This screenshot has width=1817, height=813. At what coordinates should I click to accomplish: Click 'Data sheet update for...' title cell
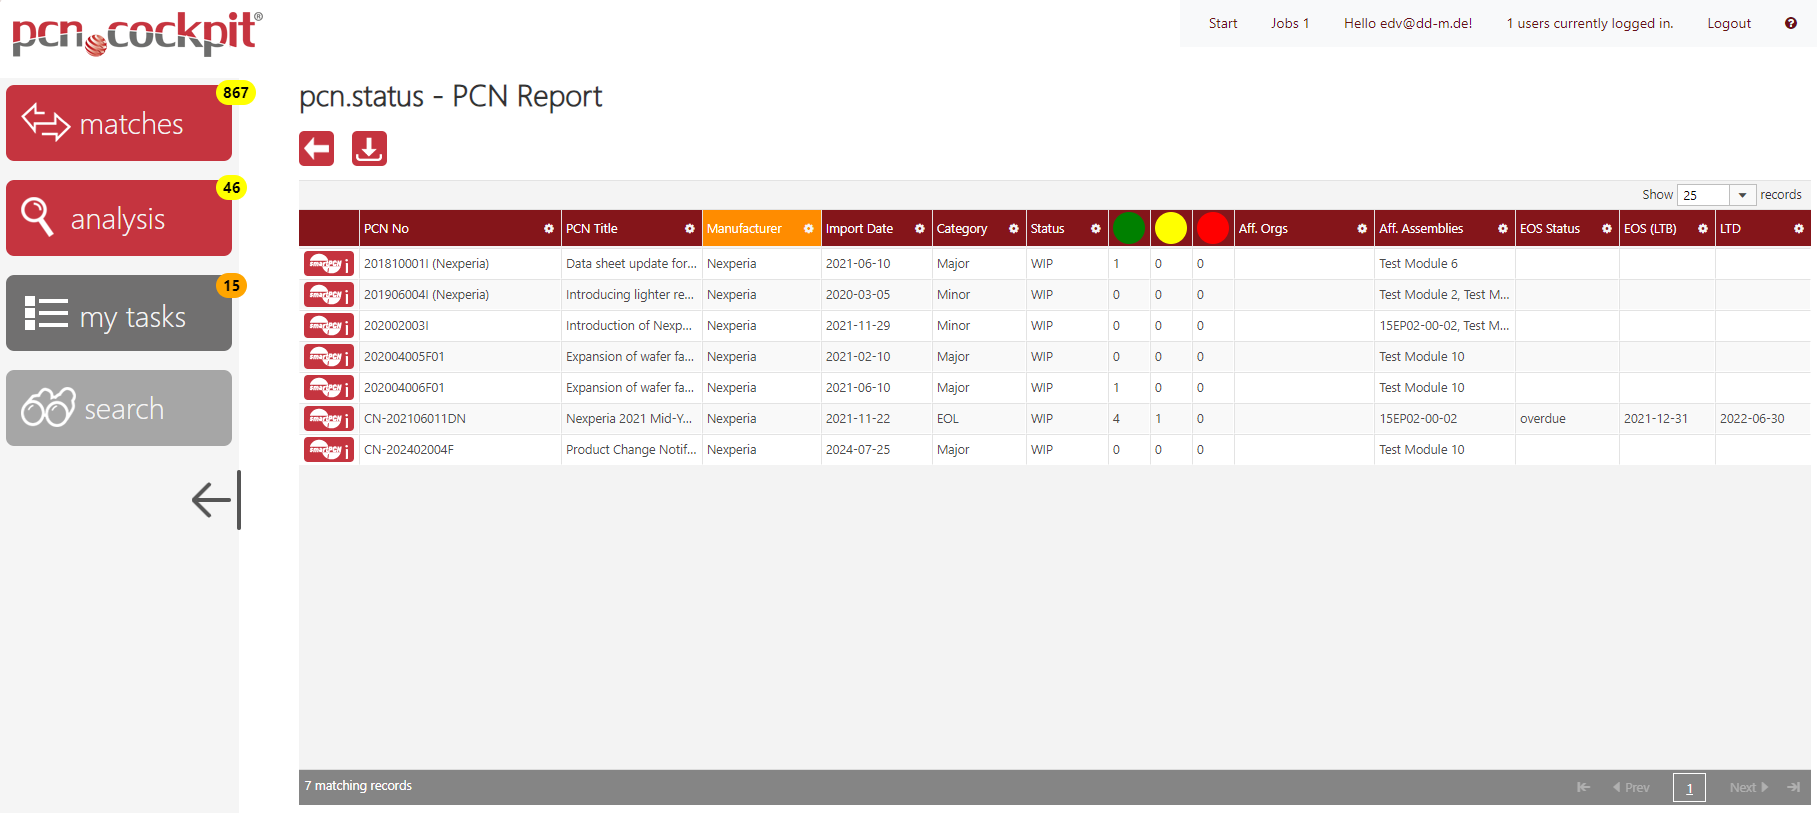pyautogui.click(x=631, y=264)
